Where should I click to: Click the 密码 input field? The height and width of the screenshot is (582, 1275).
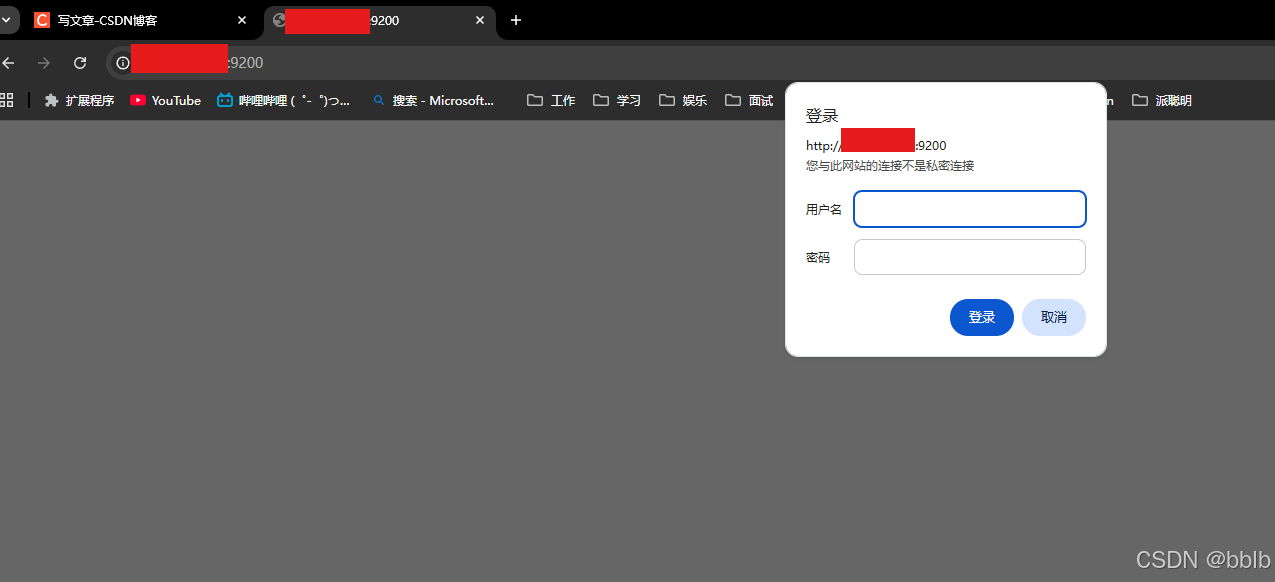pos(970,257)
